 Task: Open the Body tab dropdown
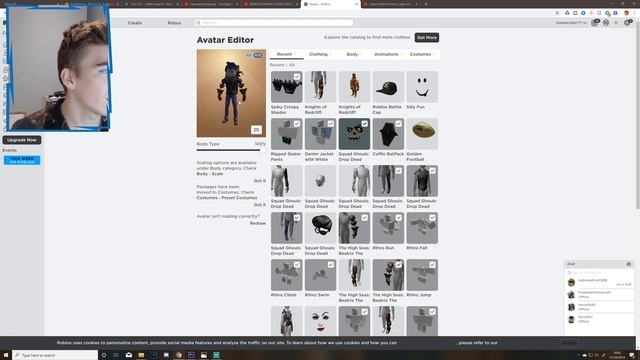354,54
